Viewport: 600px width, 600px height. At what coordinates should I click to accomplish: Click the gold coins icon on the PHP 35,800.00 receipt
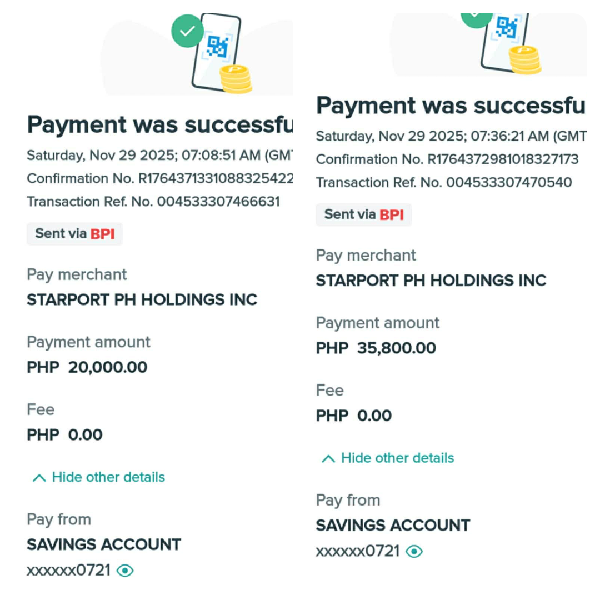(524, 60)
